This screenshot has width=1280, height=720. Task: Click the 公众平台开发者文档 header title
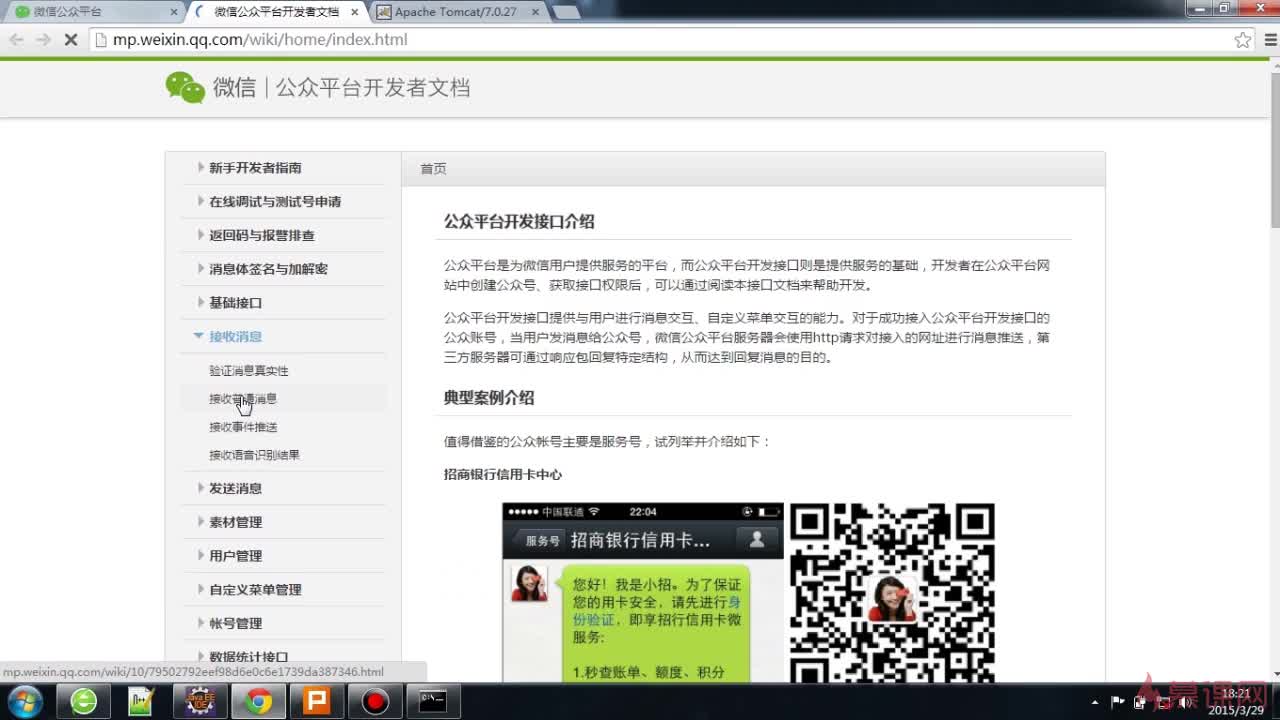coord(372,88)
